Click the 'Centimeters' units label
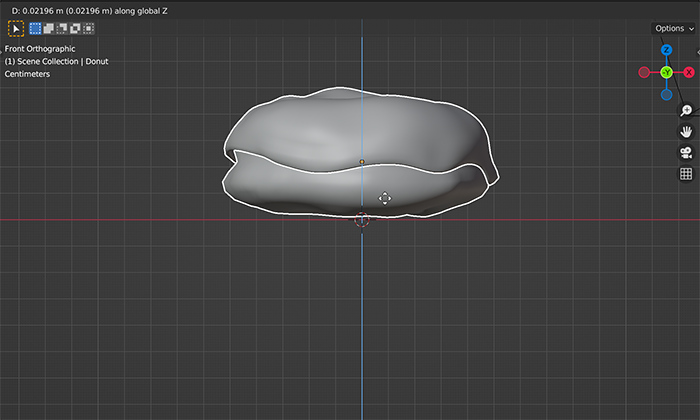This screenshot has width=700, height=420. point(27,74)
